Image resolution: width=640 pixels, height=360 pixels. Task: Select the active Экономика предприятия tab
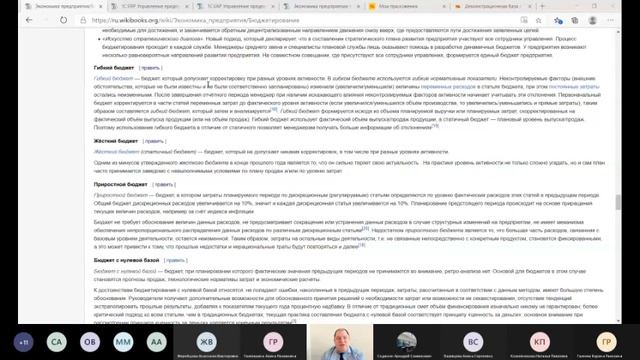tap(63, 6)
